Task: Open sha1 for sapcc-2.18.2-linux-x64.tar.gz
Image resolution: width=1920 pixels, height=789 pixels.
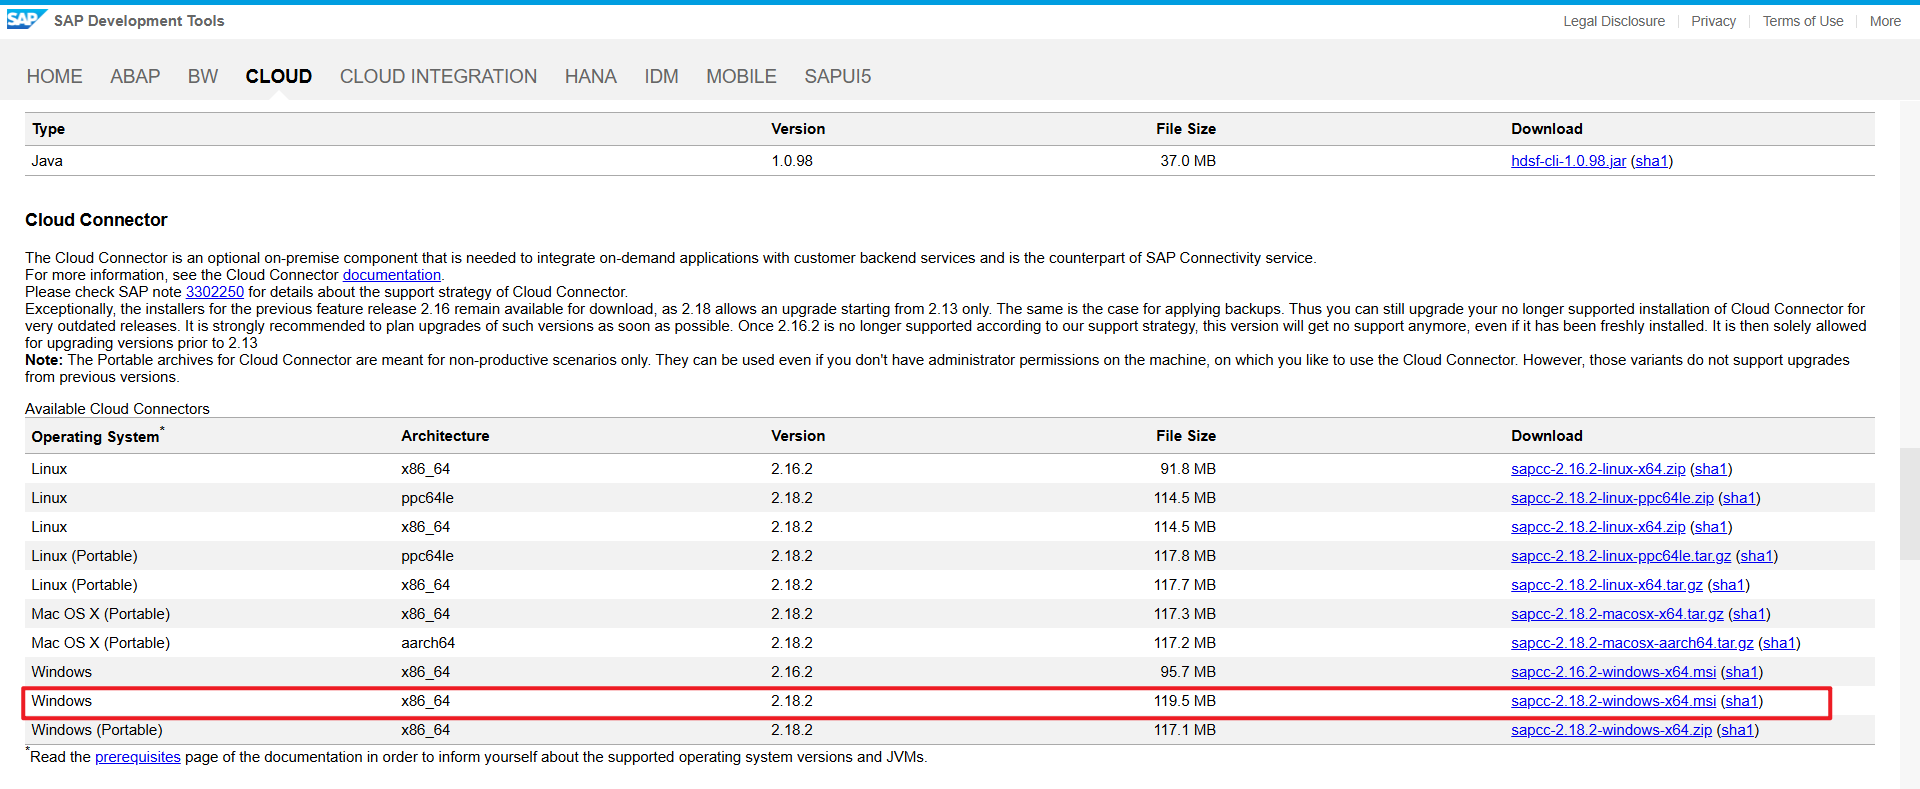Action: pos(1728,585)
